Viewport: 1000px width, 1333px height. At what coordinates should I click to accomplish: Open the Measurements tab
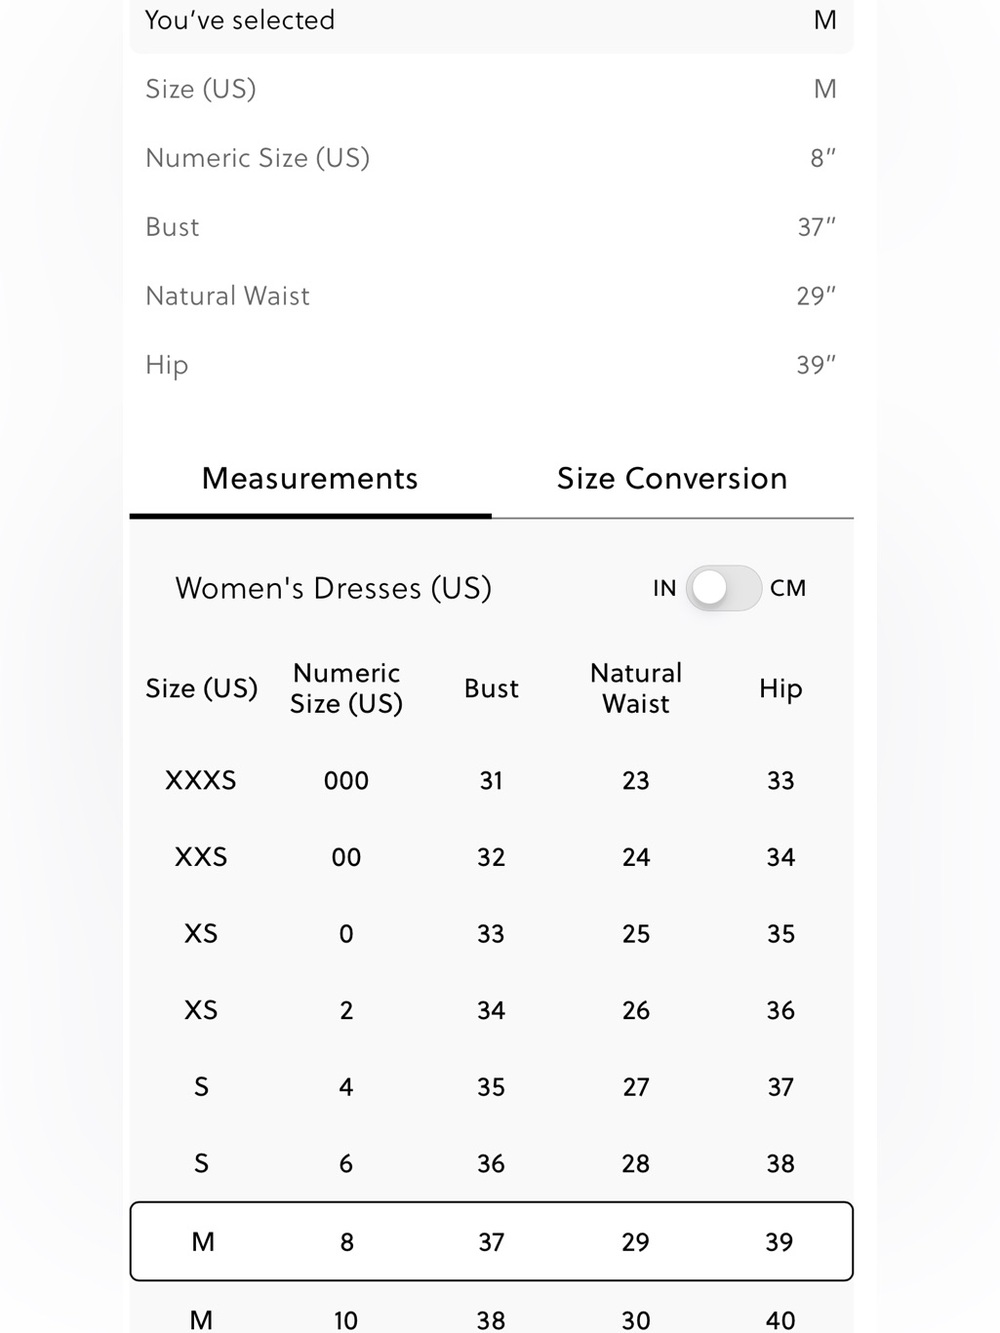[x=310, y=479]
